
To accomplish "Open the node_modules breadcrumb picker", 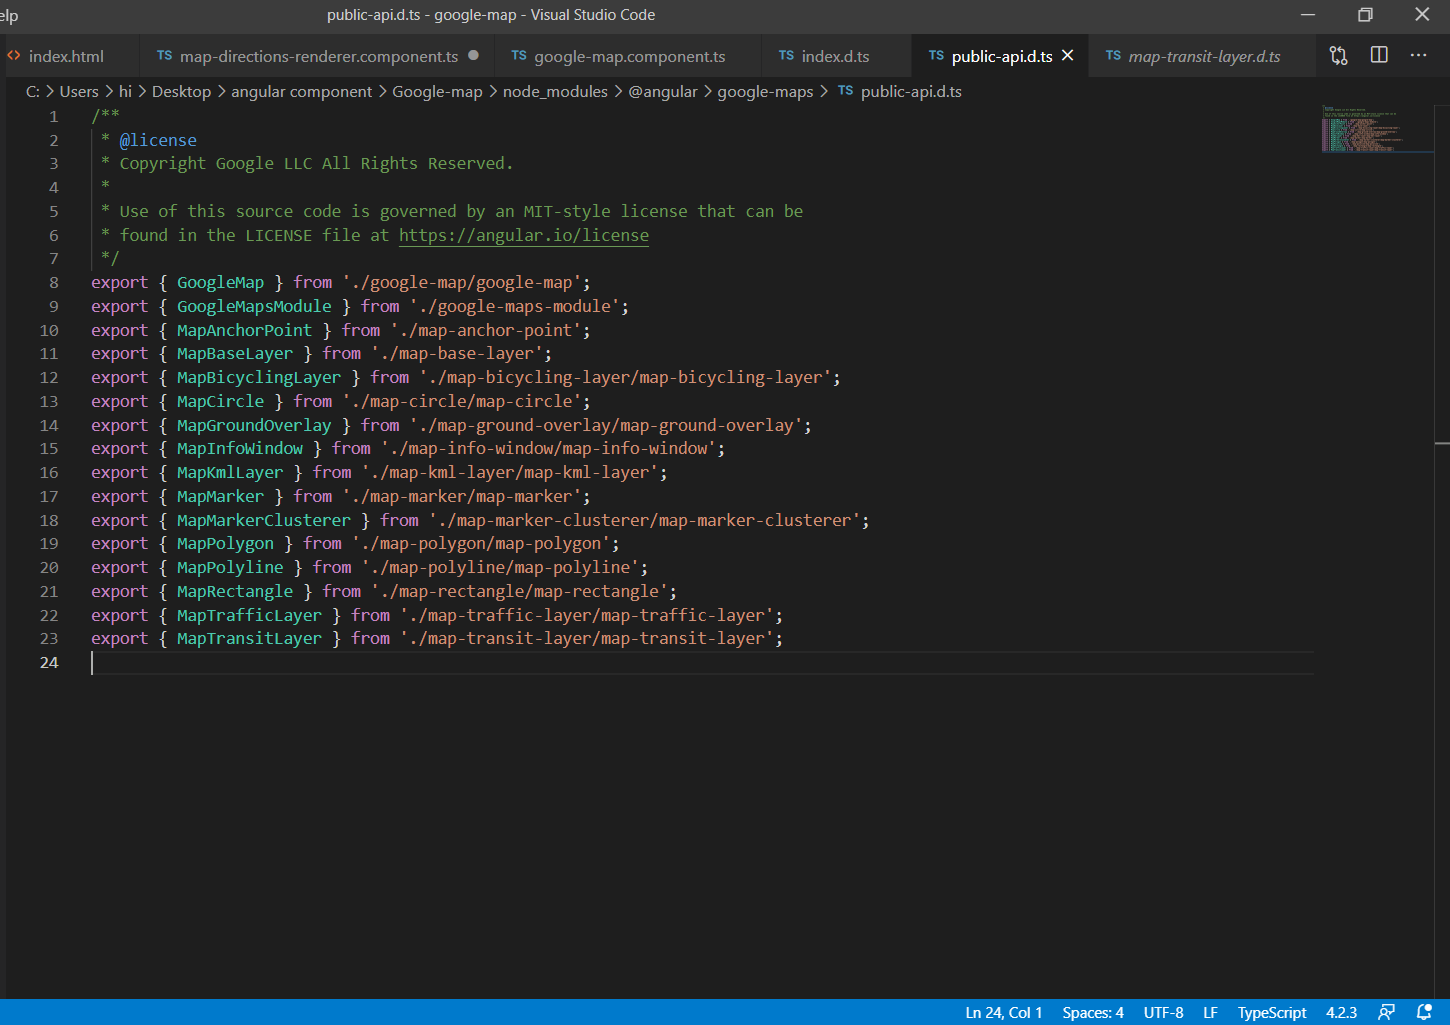I will 555,91.
